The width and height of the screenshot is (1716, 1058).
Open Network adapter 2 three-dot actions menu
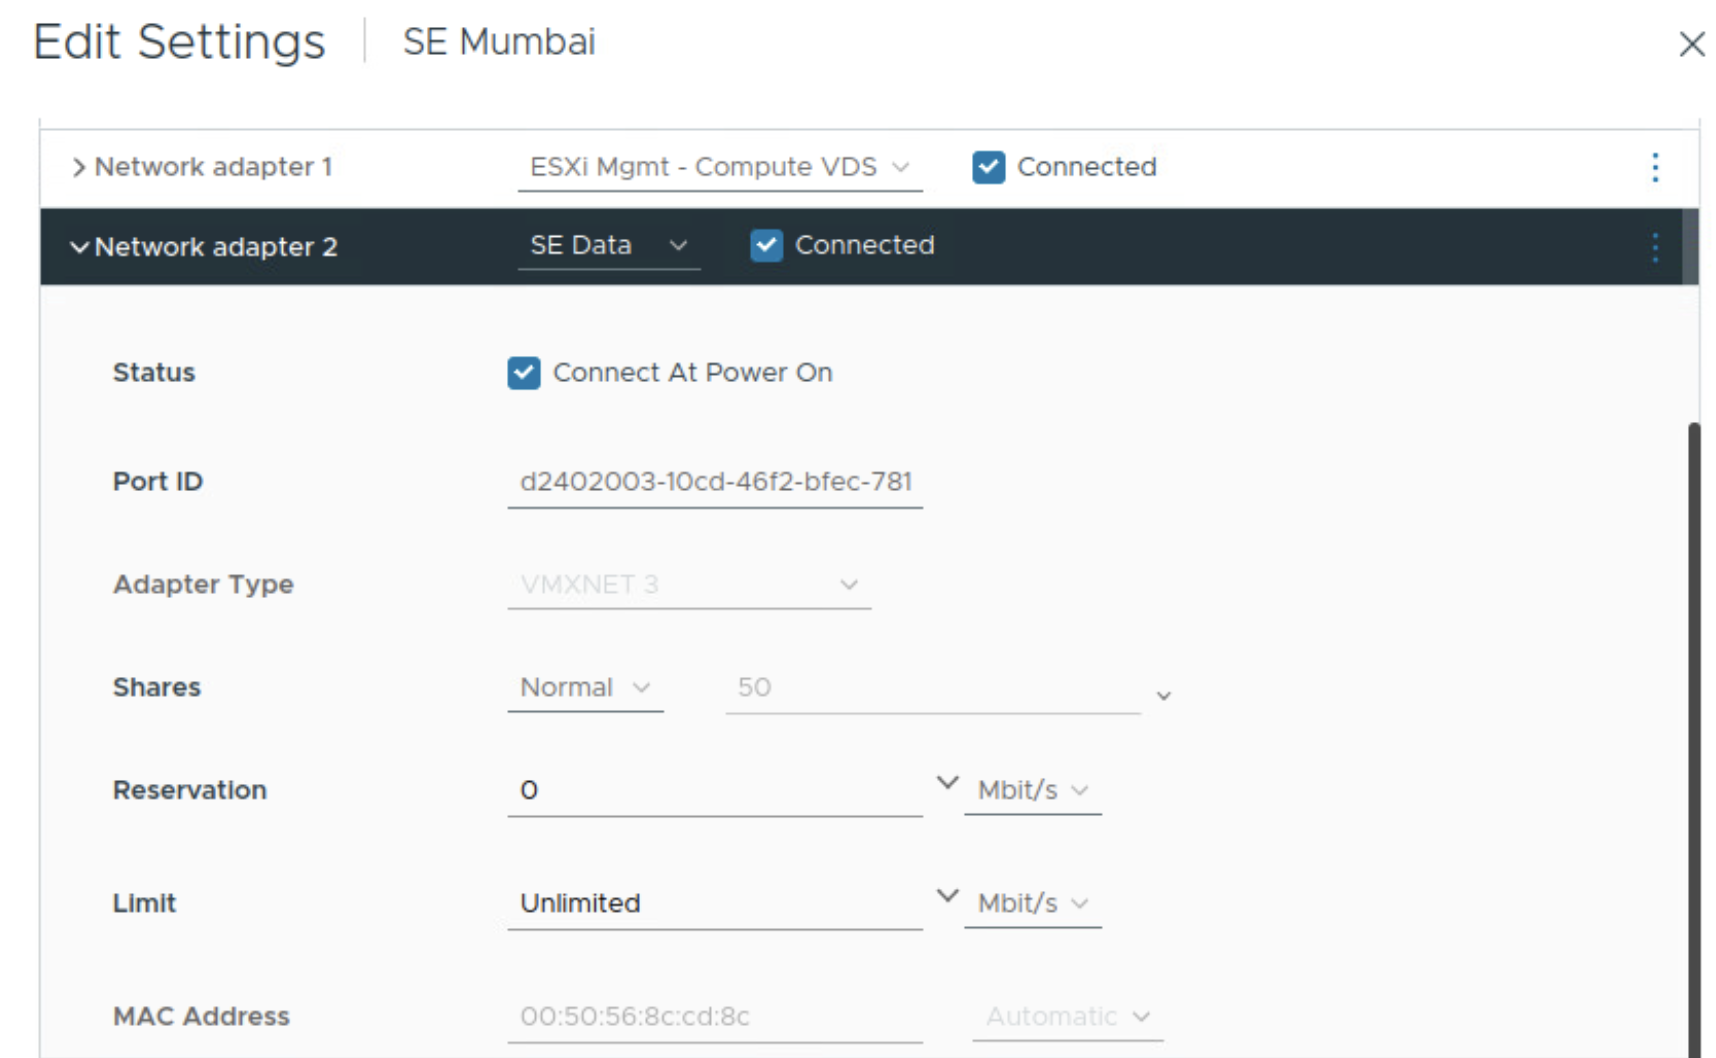[1655, 247]
